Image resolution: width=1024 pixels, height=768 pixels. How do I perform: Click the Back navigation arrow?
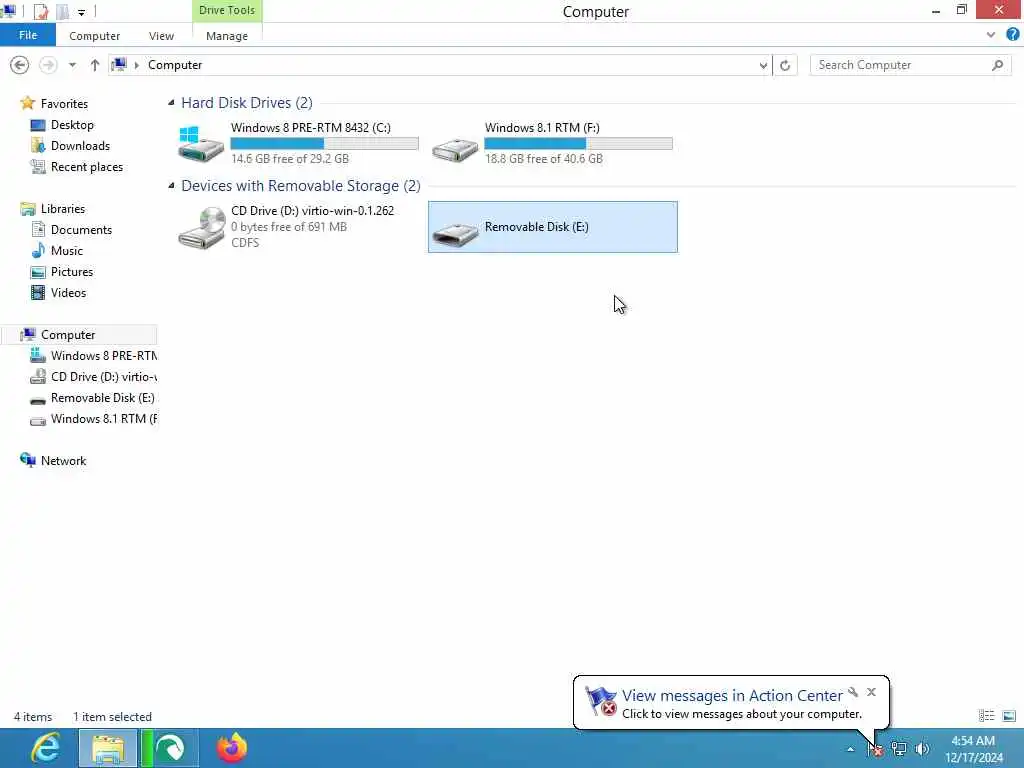[x=20, y=65]
